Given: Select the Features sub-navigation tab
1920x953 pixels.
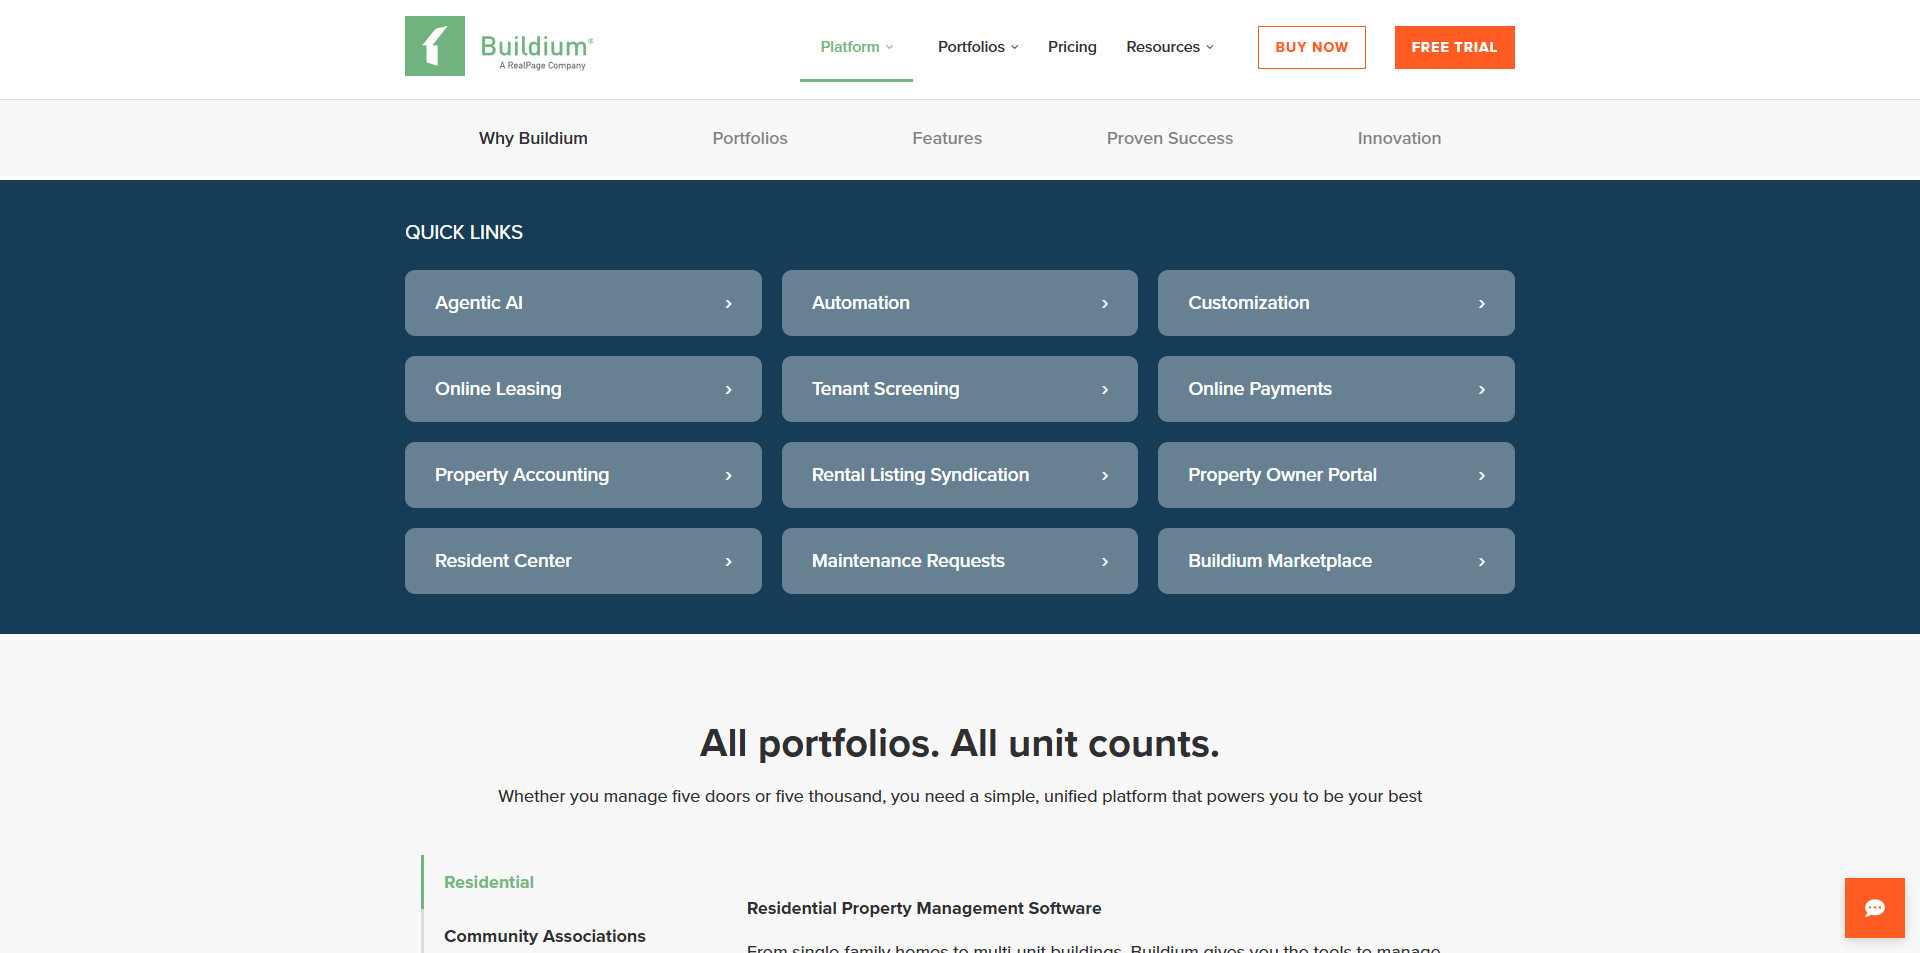Looking at the screenshot, I should point(947,138).
